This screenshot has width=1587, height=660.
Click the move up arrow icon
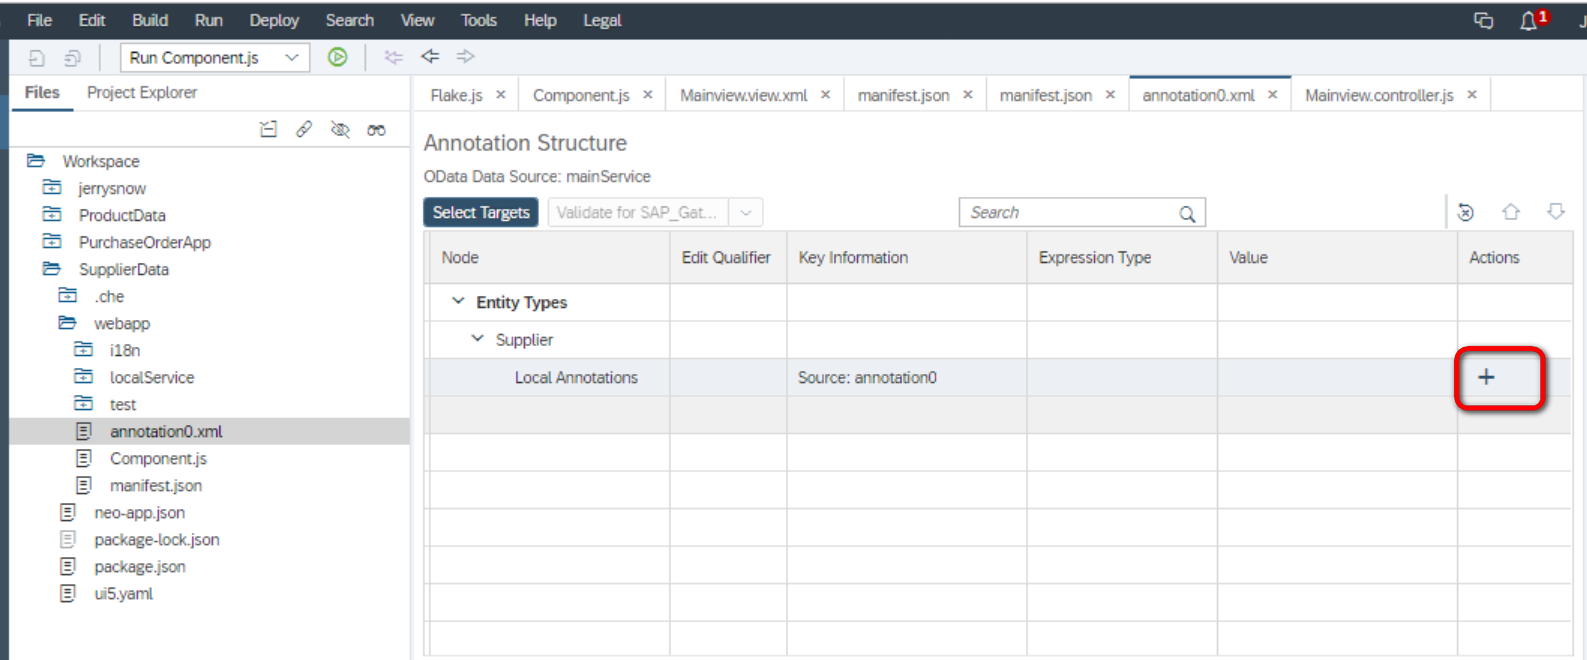tap(1511, 212)
